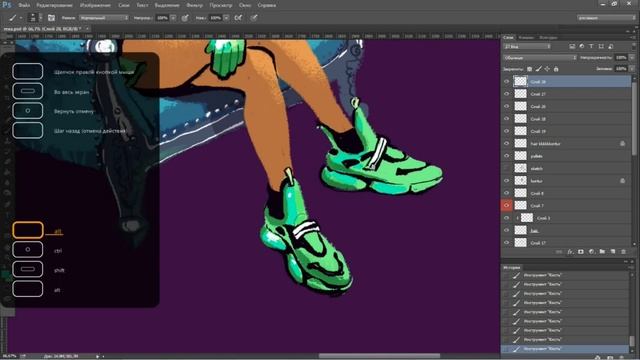Open brush Mode dropdown in options bar
640x360 pixels.
[x=104, y=18]
